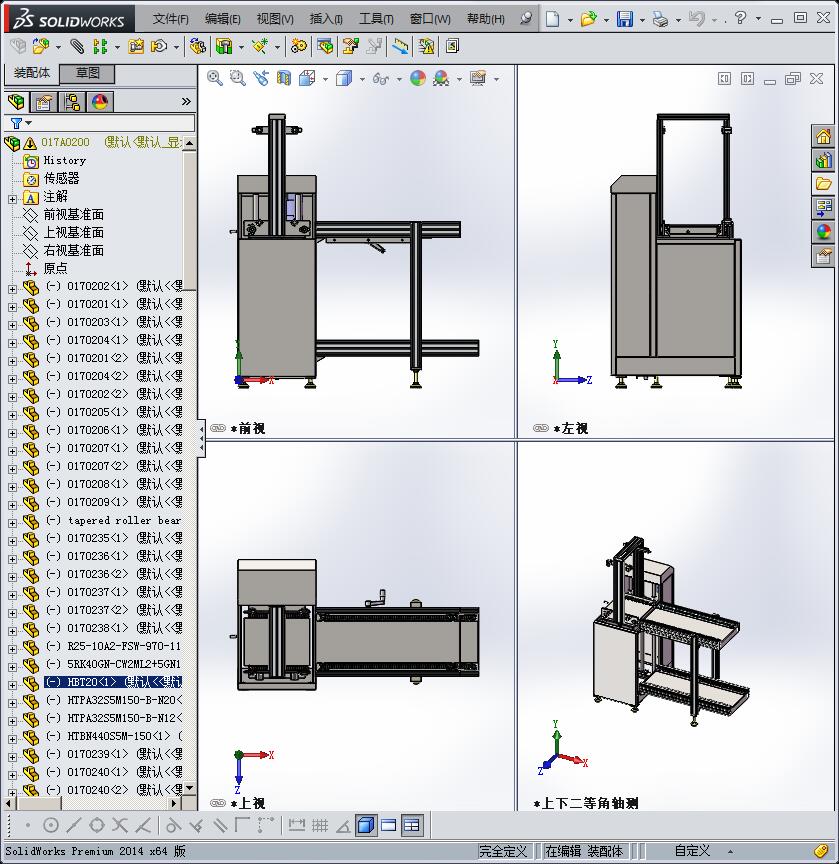Click the Help question mark icon

[740, 18]
